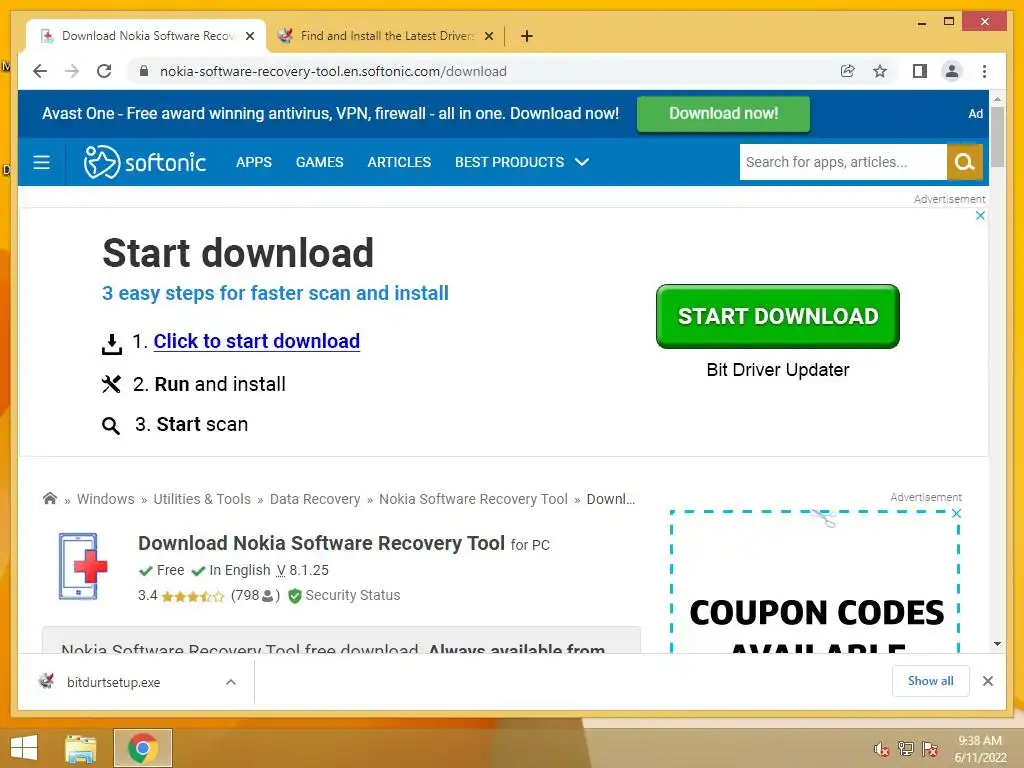Click the Security Status shield icon
The height and width of the screenshot is (768, 1024).
[x=295, y=596]
